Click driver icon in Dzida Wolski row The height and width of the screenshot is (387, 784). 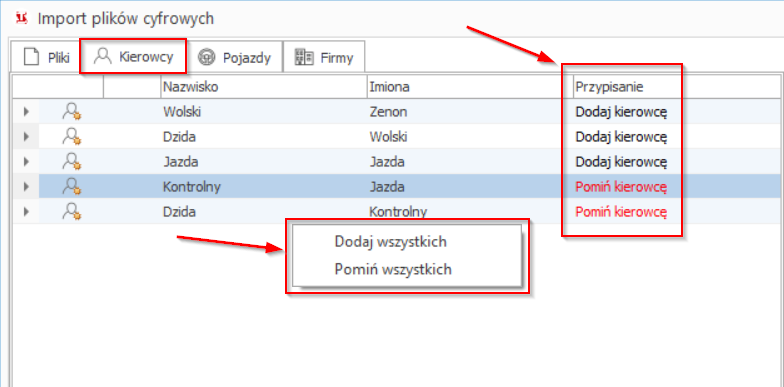(72, 136)
